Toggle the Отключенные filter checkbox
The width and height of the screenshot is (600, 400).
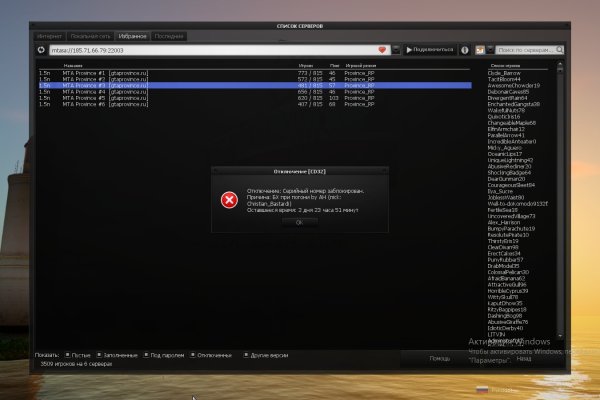coord(193,354)
